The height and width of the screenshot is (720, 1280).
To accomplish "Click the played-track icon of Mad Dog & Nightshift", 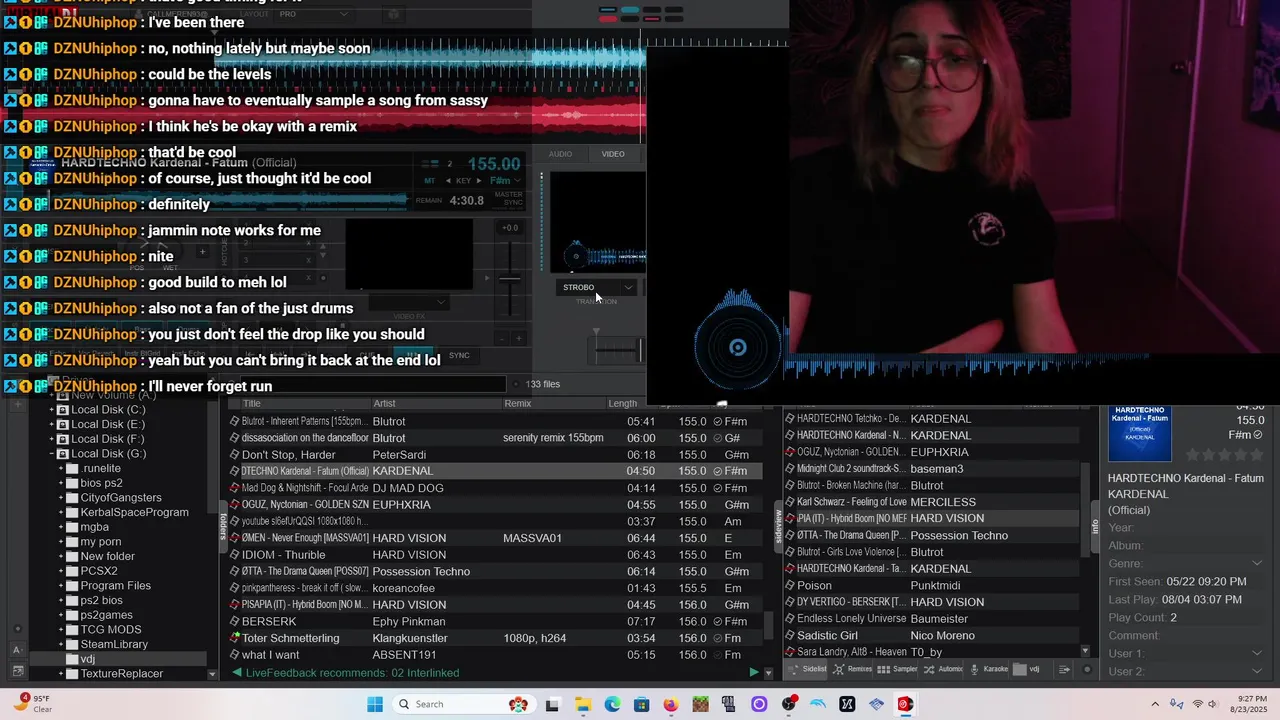I will [x=235, y=488].
